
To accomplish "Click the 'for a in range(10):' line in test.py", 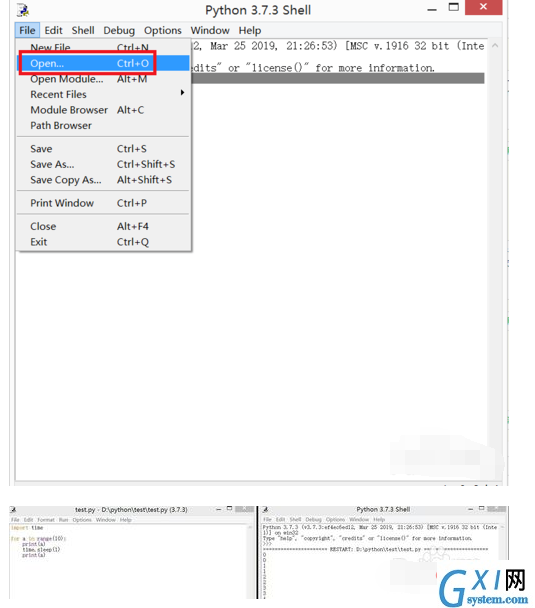I will pyautogui.click(x=39, y=539).
